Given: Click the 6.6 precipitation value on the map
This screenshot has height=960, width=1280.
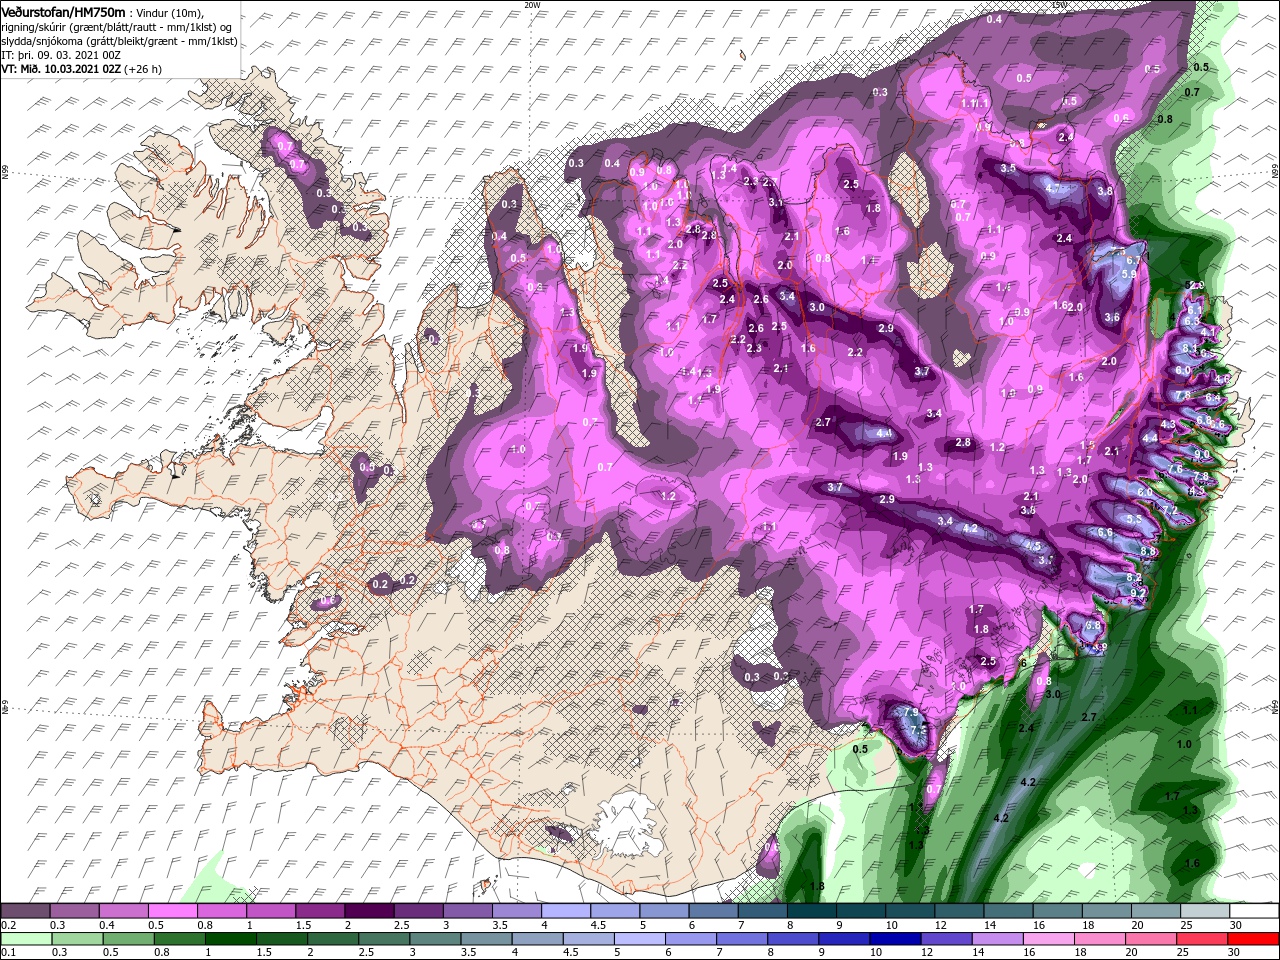Looking at the screenshot, I should 1105,533.
